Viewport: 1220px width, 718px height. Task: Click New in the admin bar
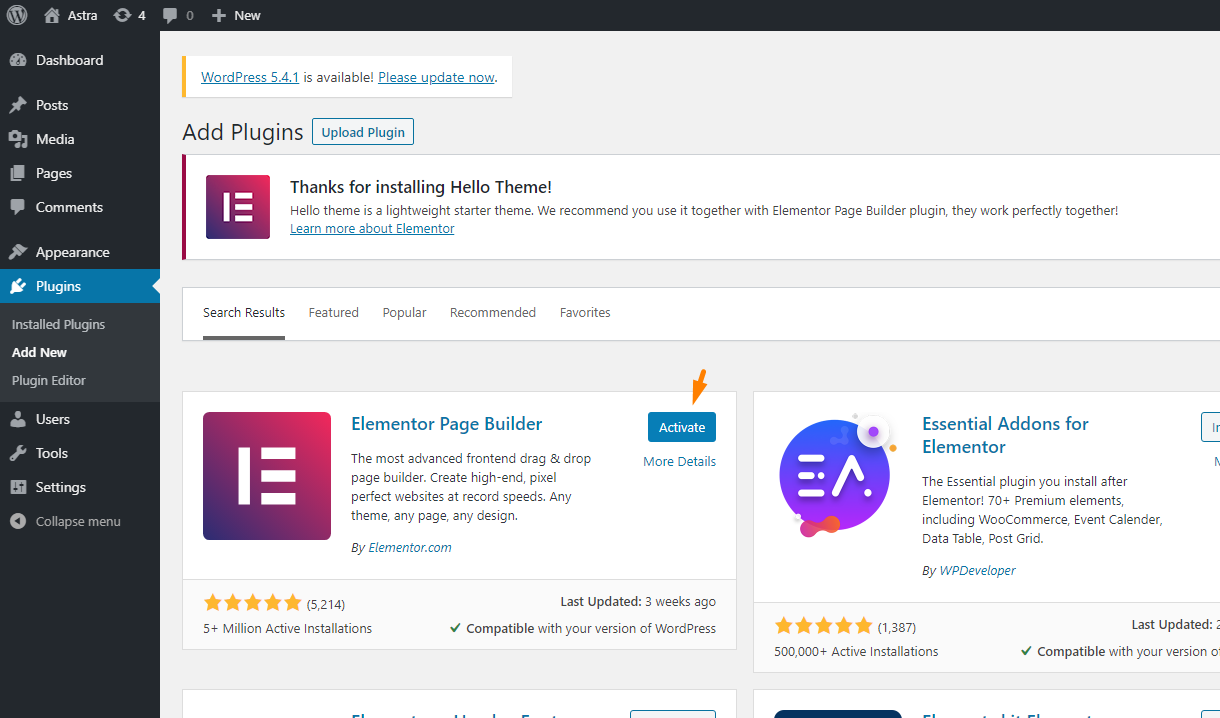point(247,15)
